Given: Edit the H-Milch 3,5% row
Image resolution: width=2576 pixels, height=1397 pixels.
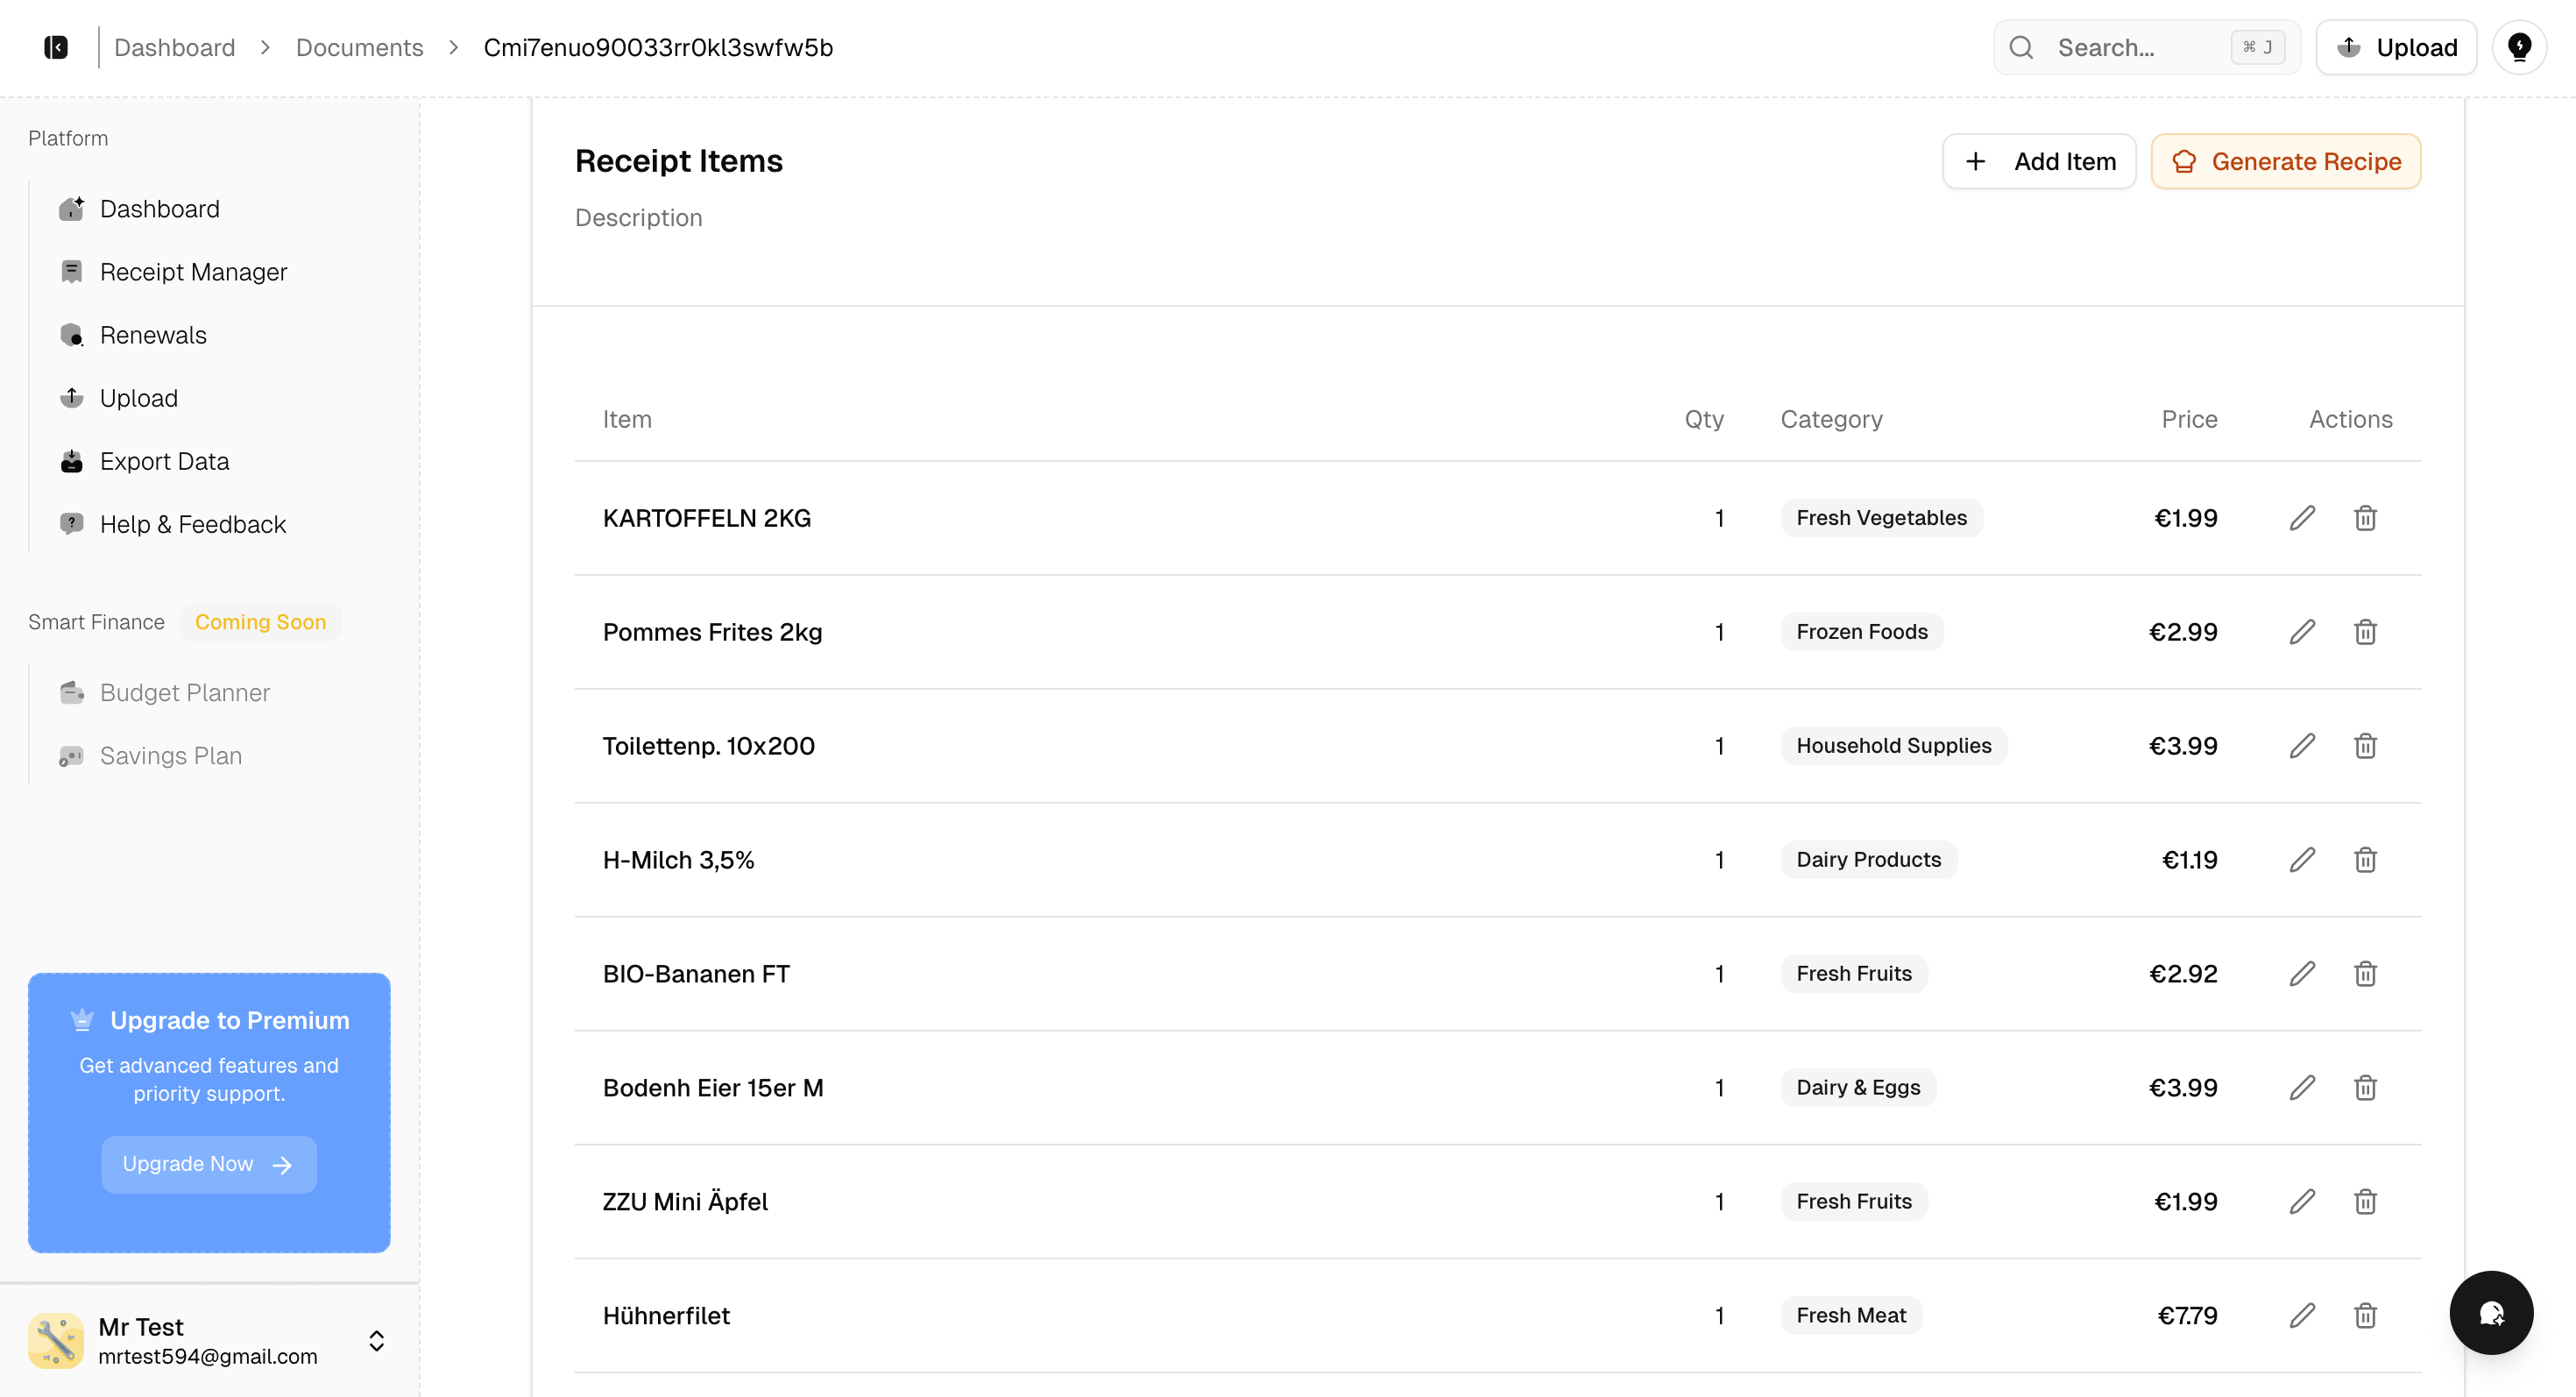Looking at the screenshot, I should click(x=2302, y=860).
